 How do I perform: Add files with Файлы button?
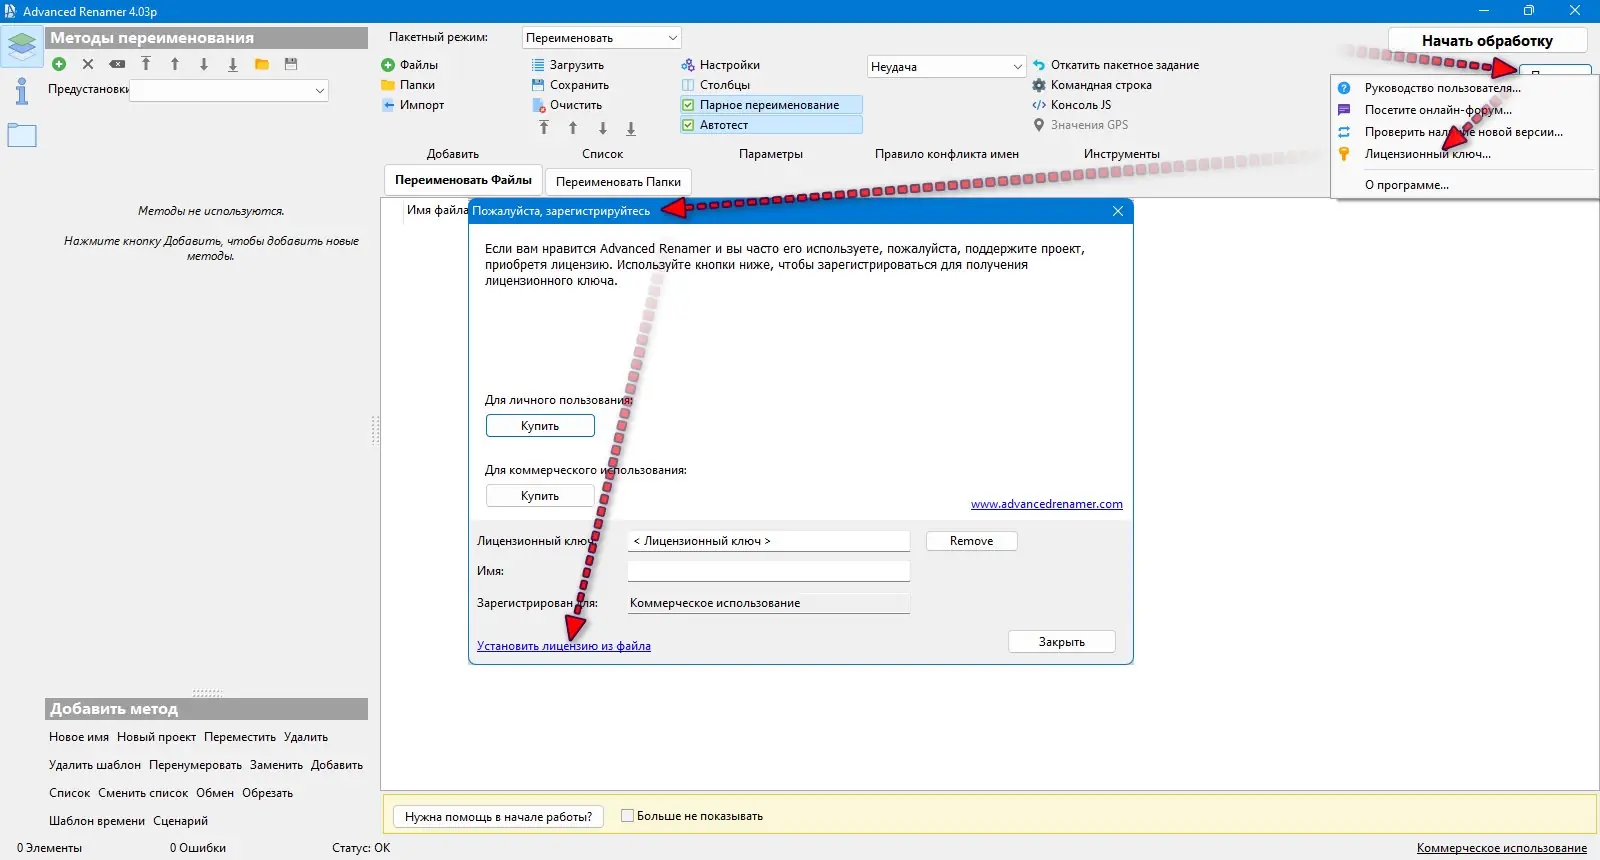click(x=410, y=65)
